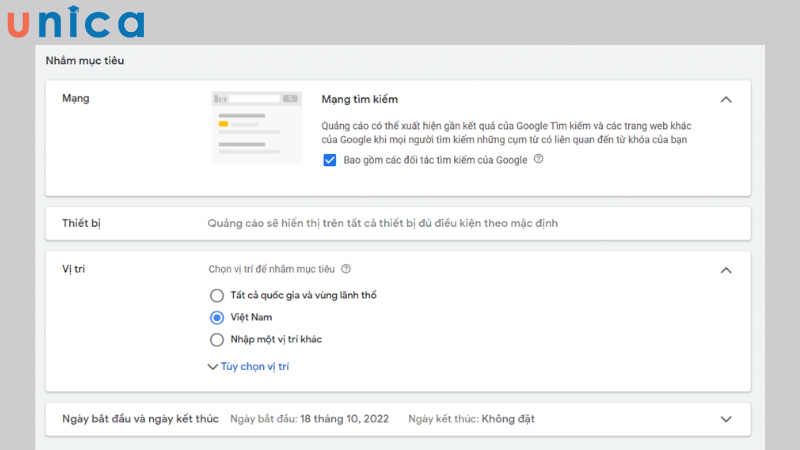Select the 'Việt Nam' radio button
800x450 pixels.
[217, 317]
